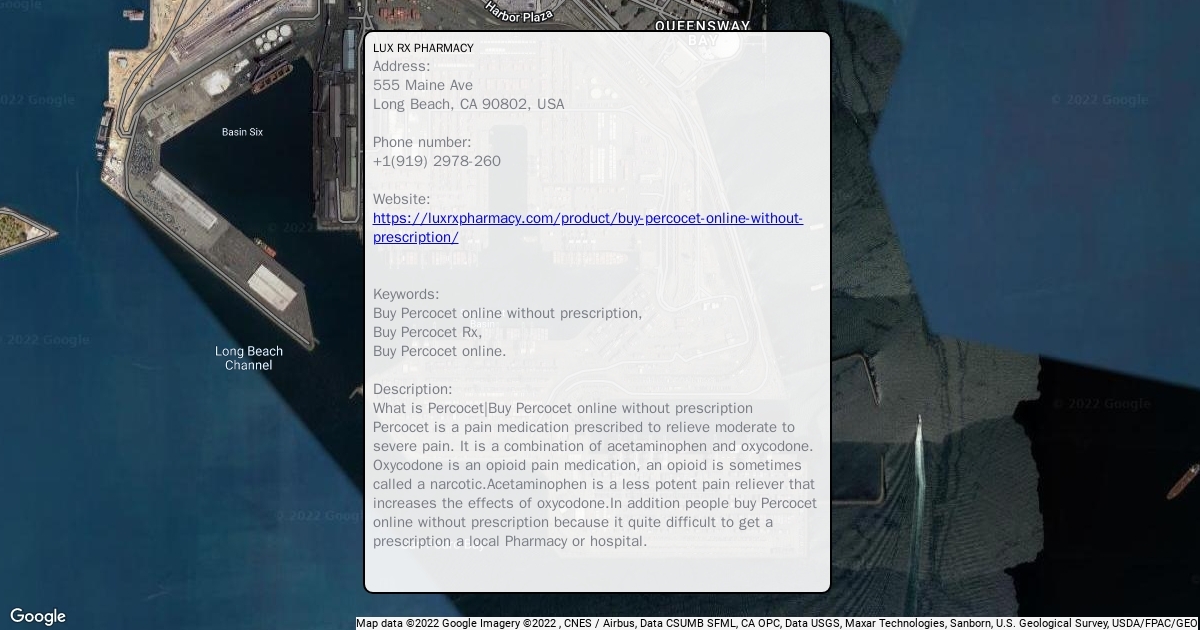
Task: Click the Phone number: label
Action: point(422,142)
